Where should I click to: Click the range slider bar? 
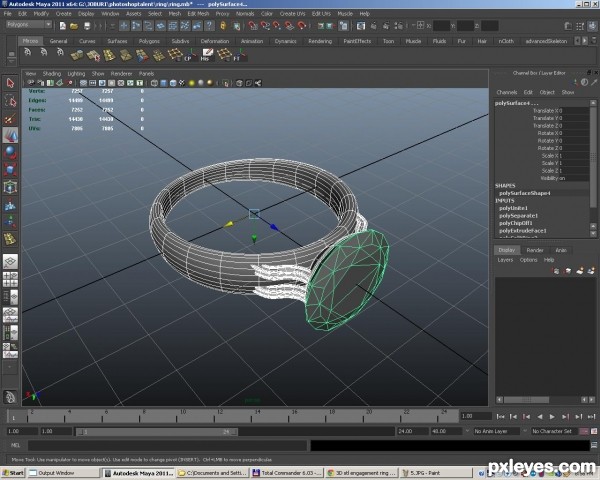tap(157, 432)
